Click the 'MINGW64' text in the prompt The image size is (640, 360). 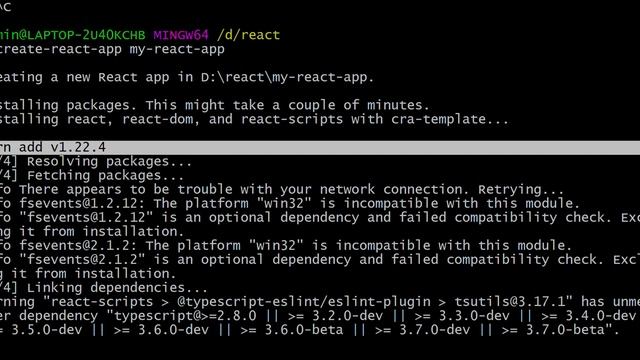click(x=181, y=35)
